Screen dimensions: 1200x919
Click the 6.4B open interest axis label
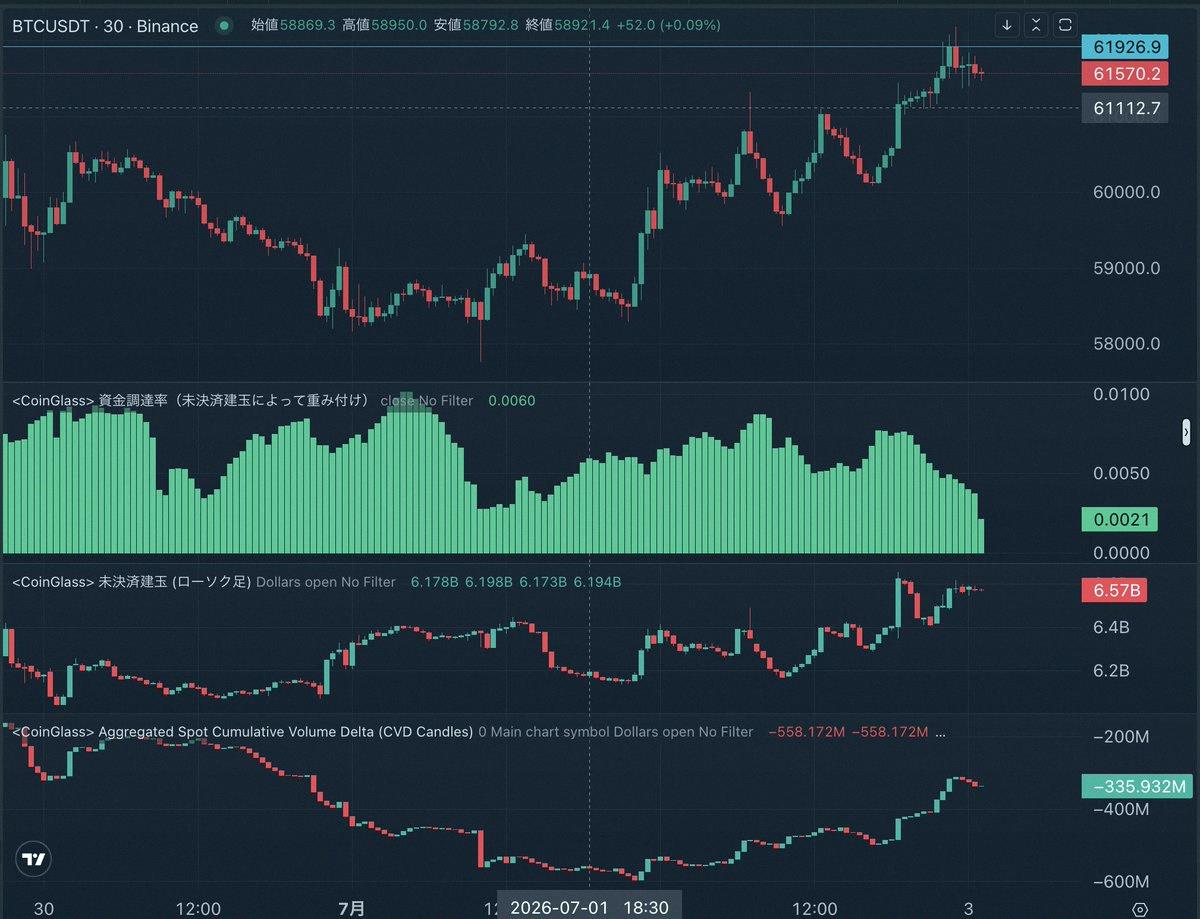click(x=1111, y=628)
